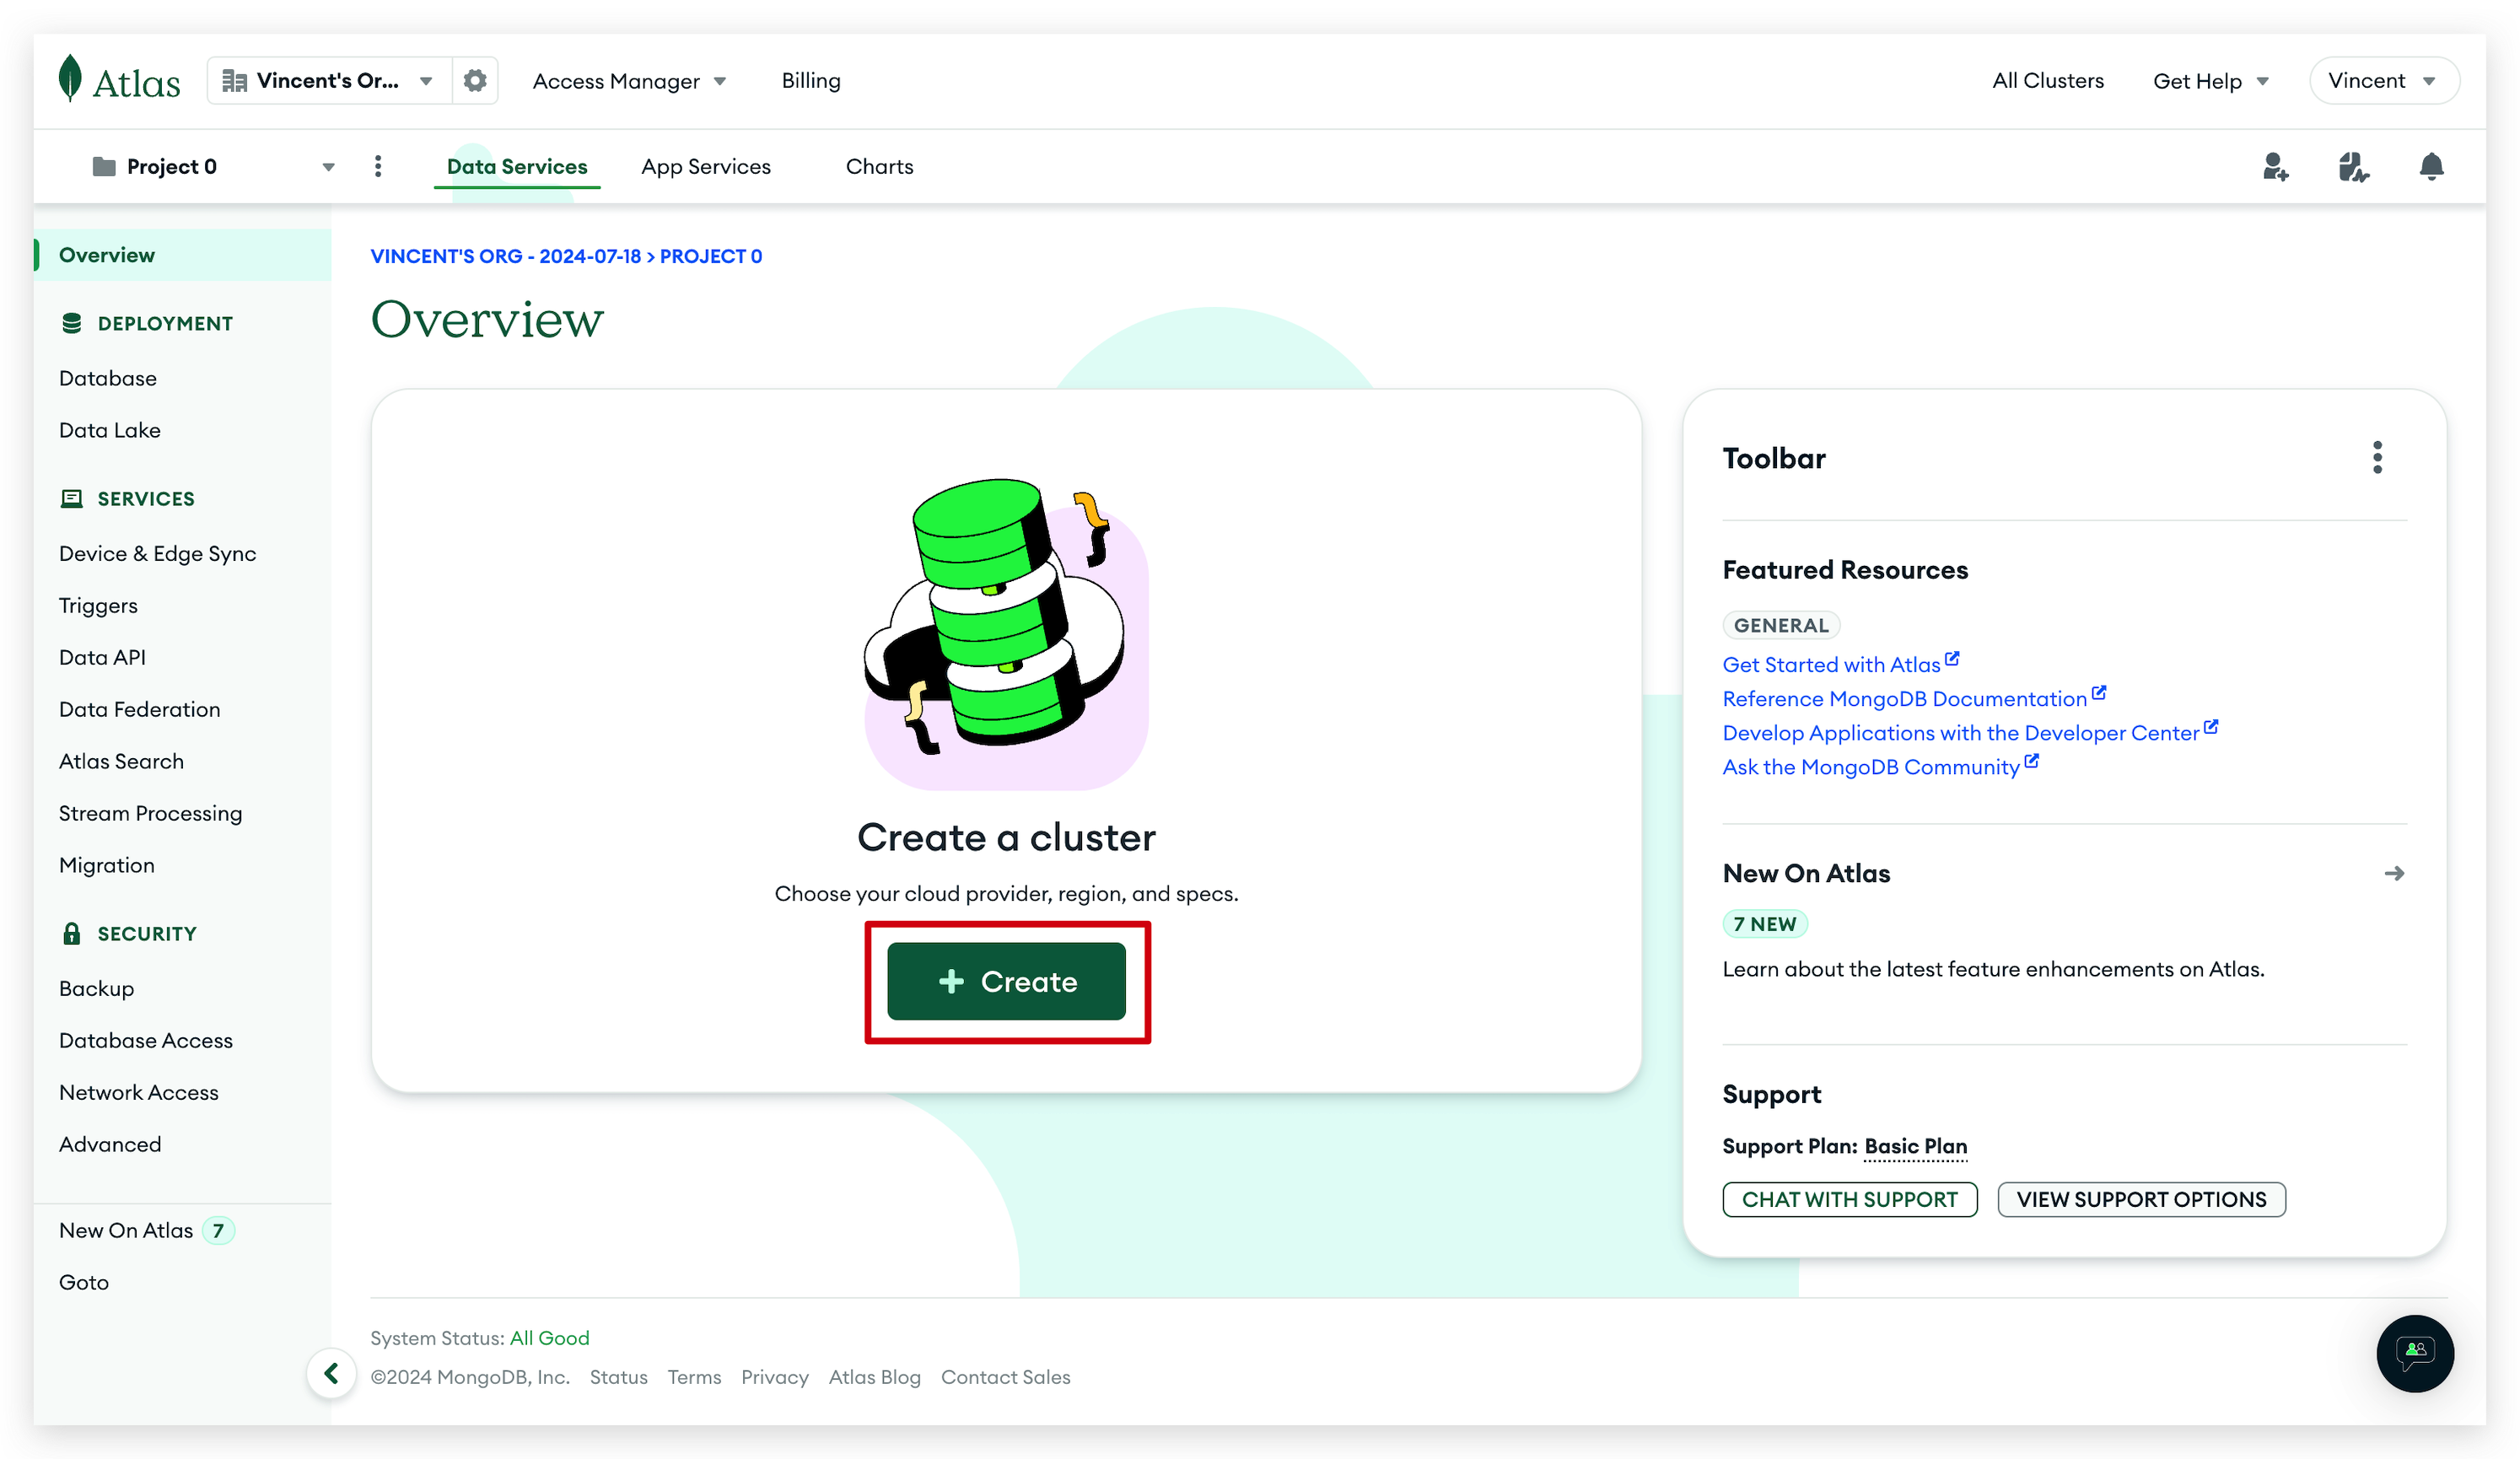Image resolution: width=2520 pixels, height=1459 pixels.
Task: Open the project activity feed icon
Action: [2354, 167]
